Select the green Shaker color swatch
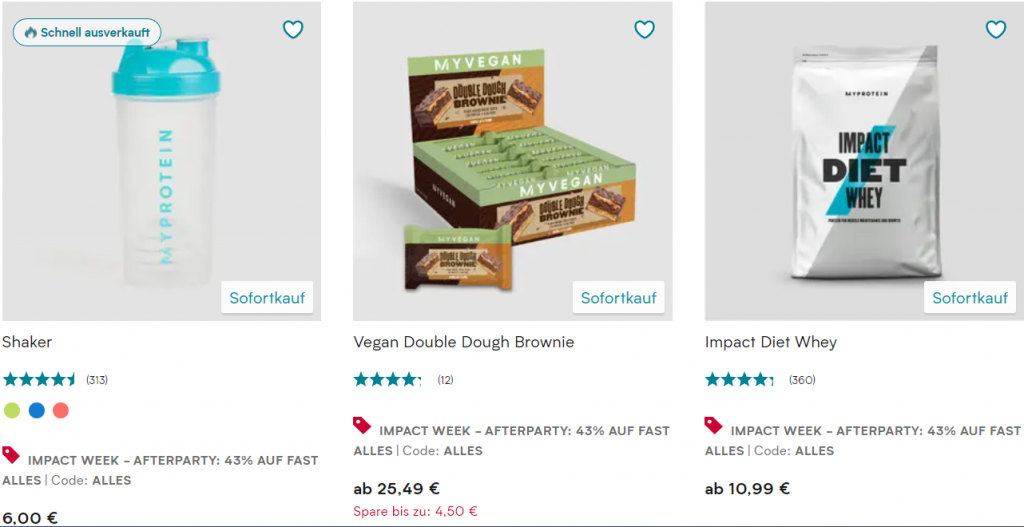Viewport: 1024px width, 527px height. click(x=12, y=411)
